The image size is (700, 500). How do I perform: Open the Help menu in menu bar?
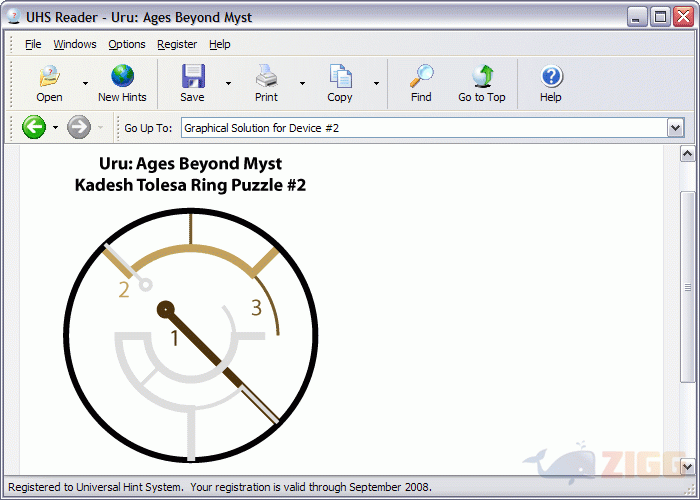220,44
